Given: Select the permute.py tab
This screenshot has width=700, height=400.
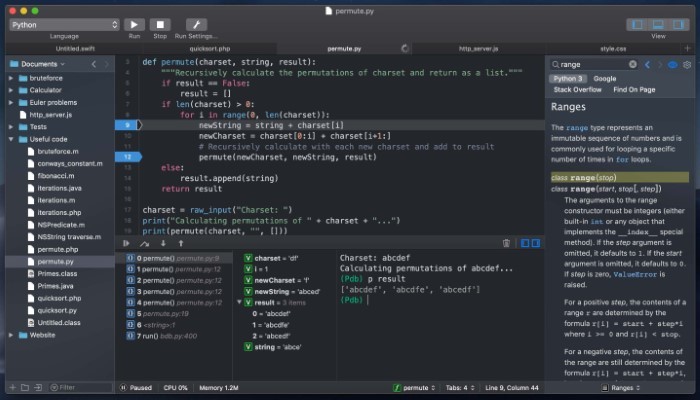Looking at the screenshot, I should (x=344, y=49).
